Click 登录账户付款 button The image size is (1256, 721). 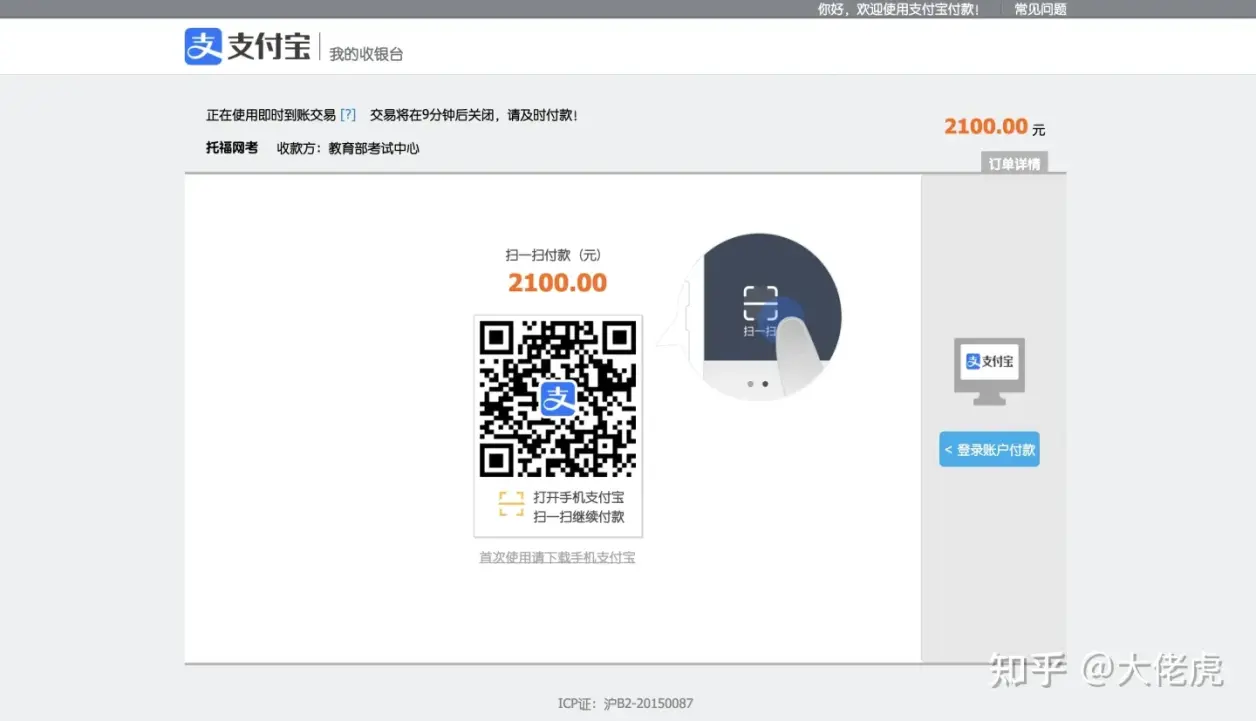click(x=989, y=450)
